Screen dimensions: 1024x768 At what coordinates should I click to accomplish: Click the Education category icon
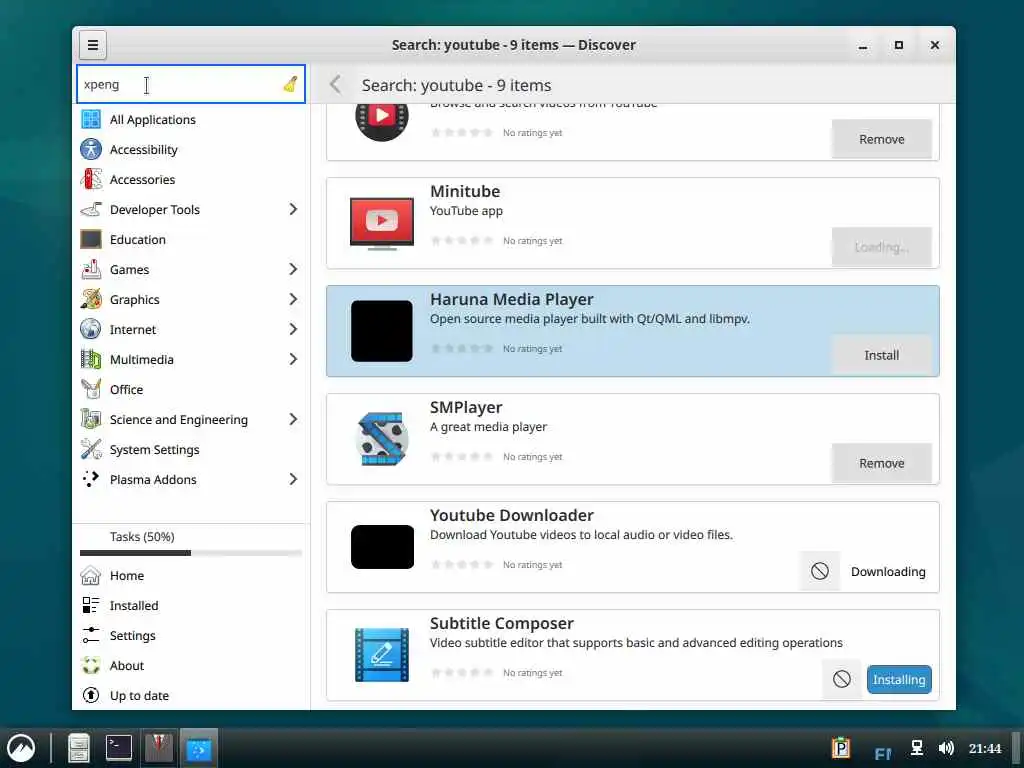91,240
